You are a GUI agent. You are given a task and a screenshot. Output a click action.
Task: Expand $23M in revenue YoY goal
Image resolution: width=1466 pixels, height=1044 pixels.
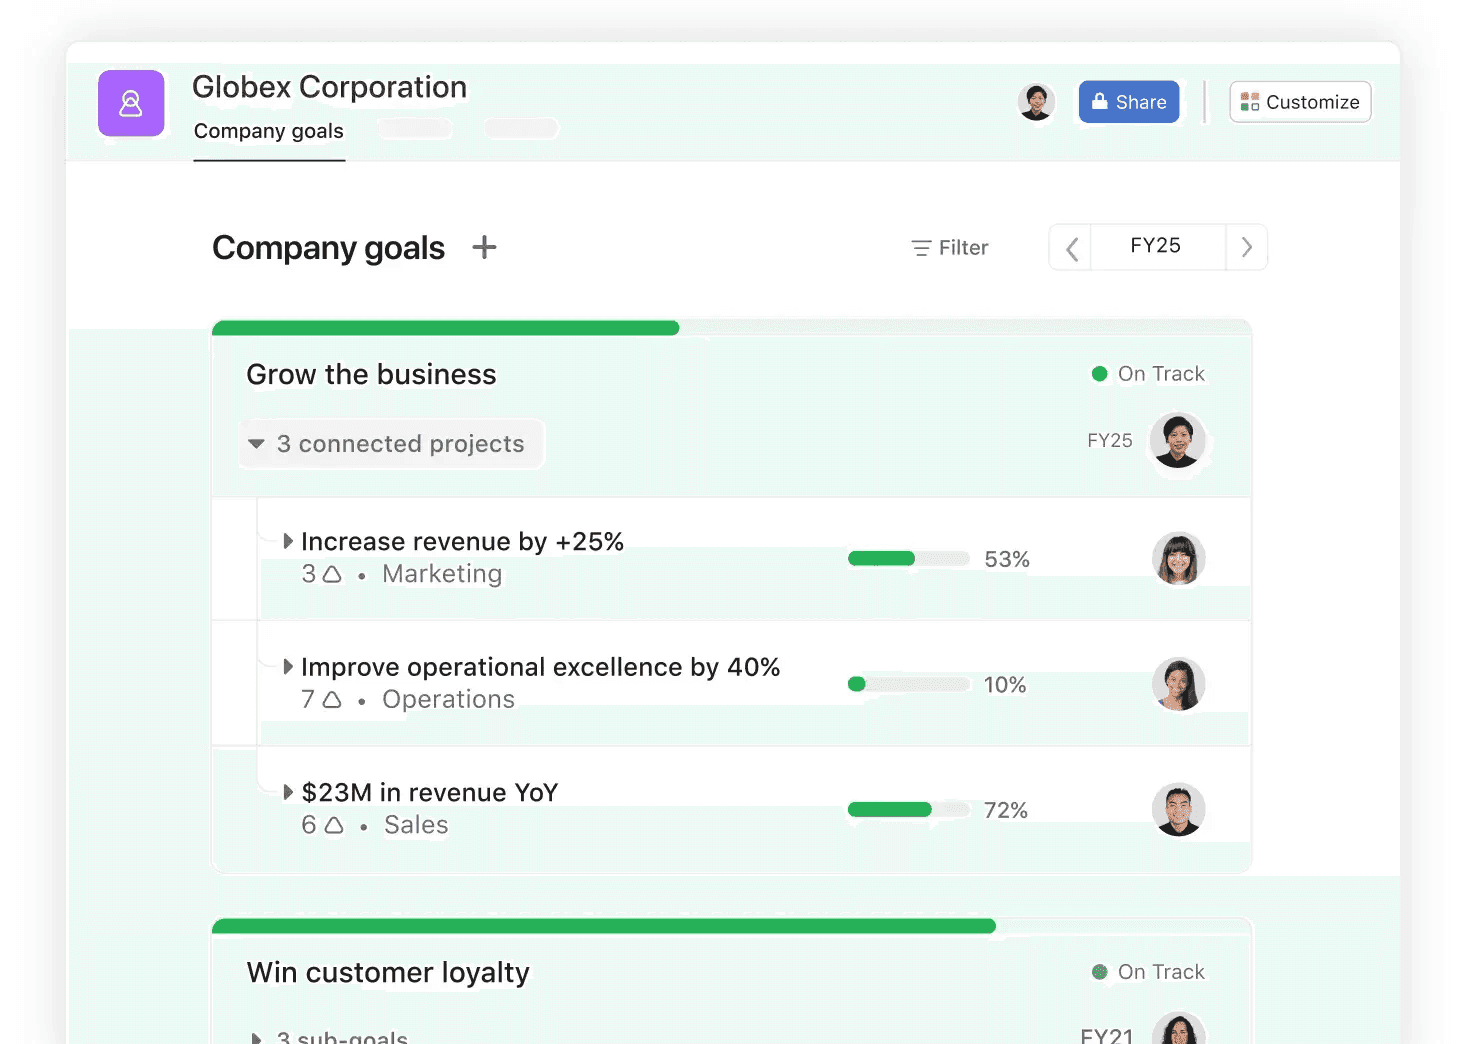tap(288, 792)
